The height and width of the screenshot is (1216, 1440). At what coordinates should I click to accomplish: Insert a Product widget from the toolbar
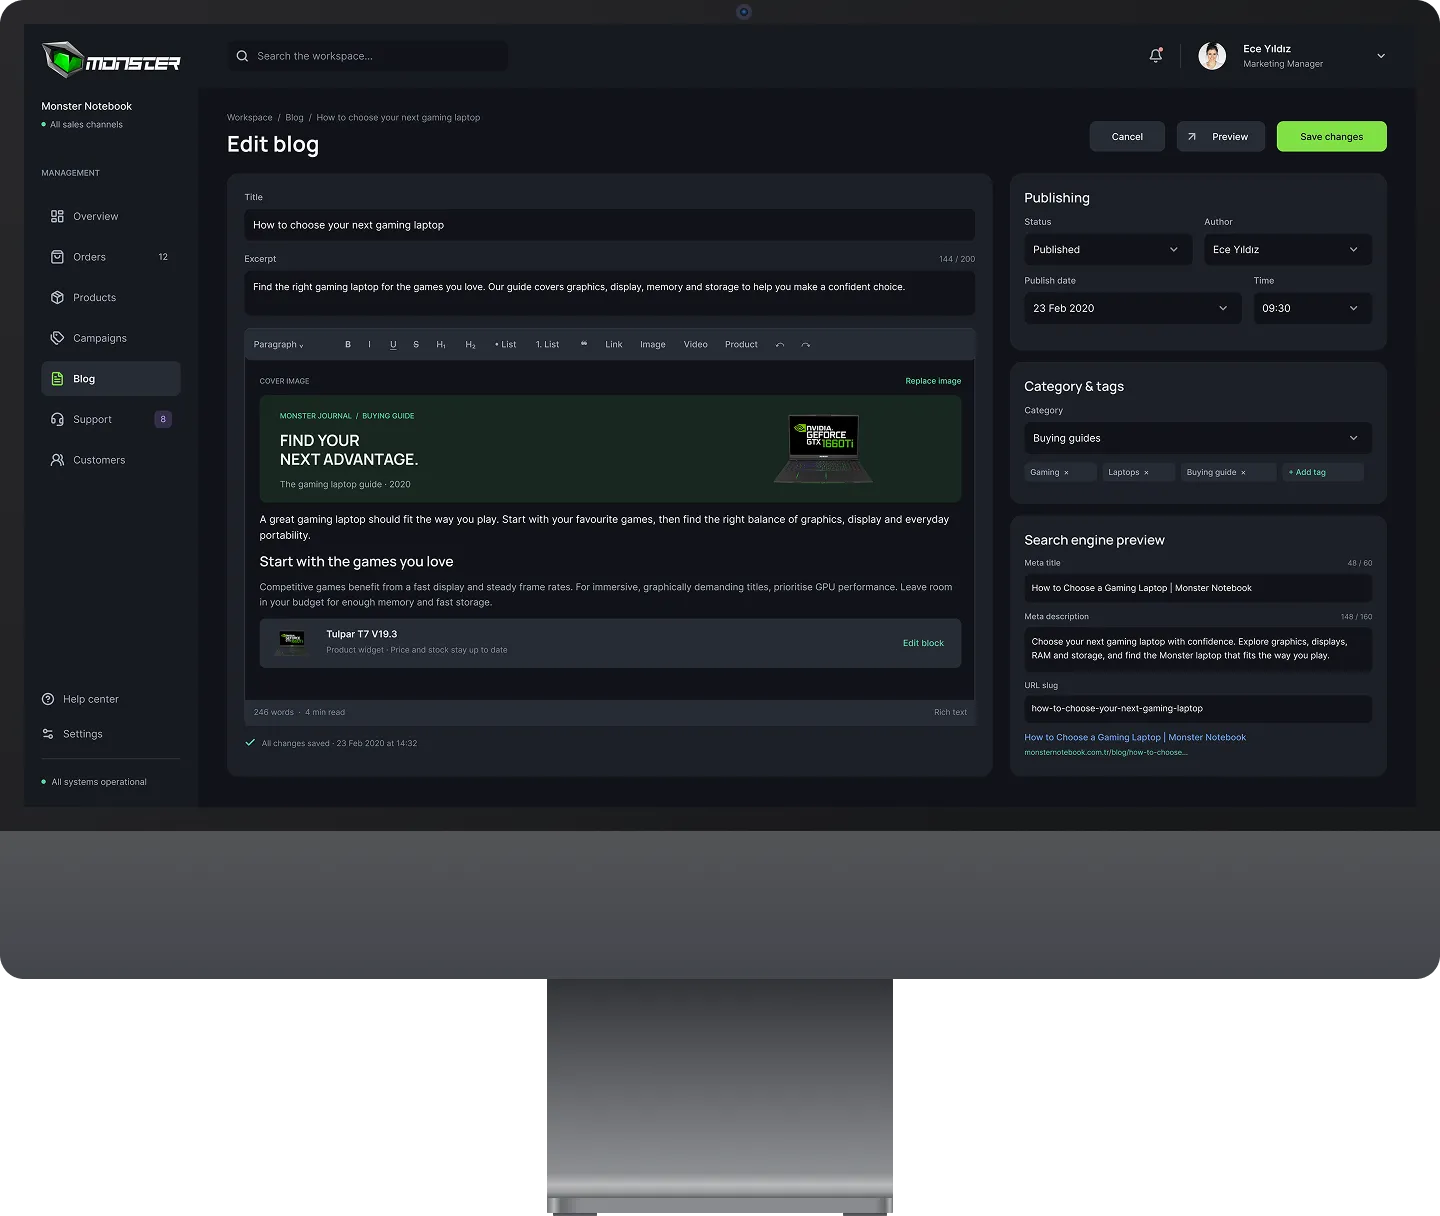[x=741, y=345]
